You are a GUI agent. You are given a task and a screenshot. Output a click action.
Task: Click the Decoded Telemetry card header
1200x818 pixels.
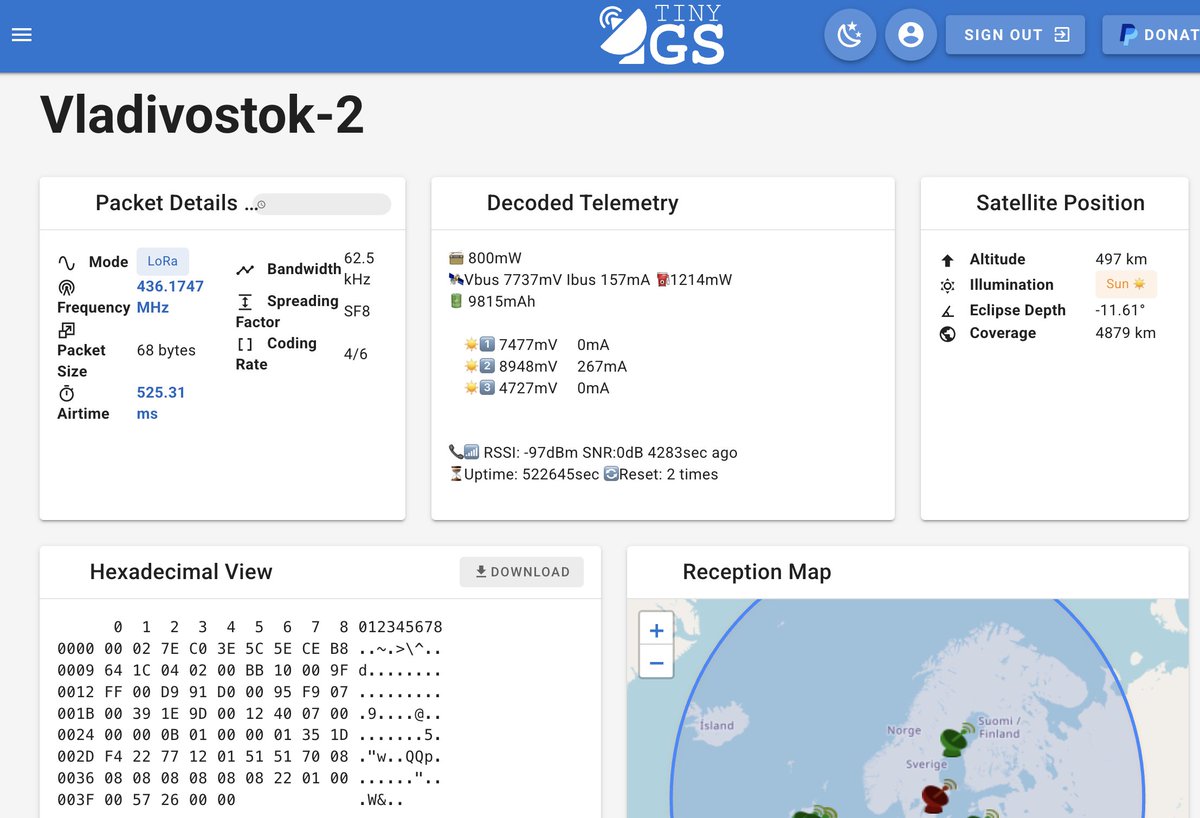coord(663,204)
